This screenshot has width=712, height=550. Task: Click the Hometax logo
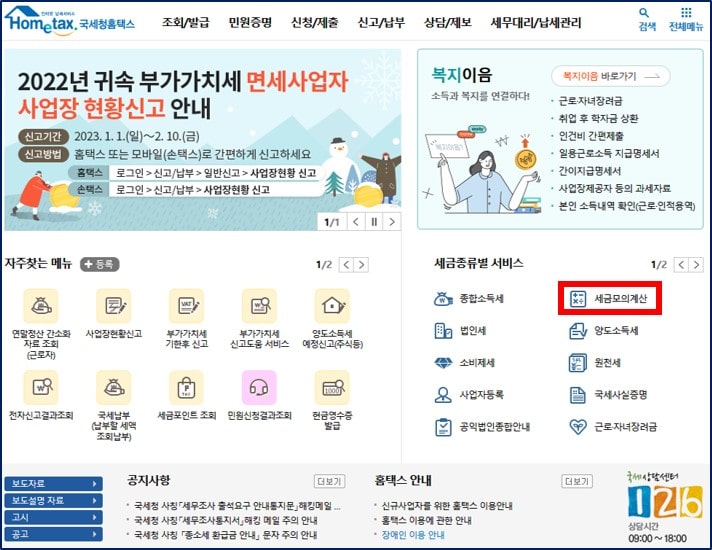(x=70, y=21)
